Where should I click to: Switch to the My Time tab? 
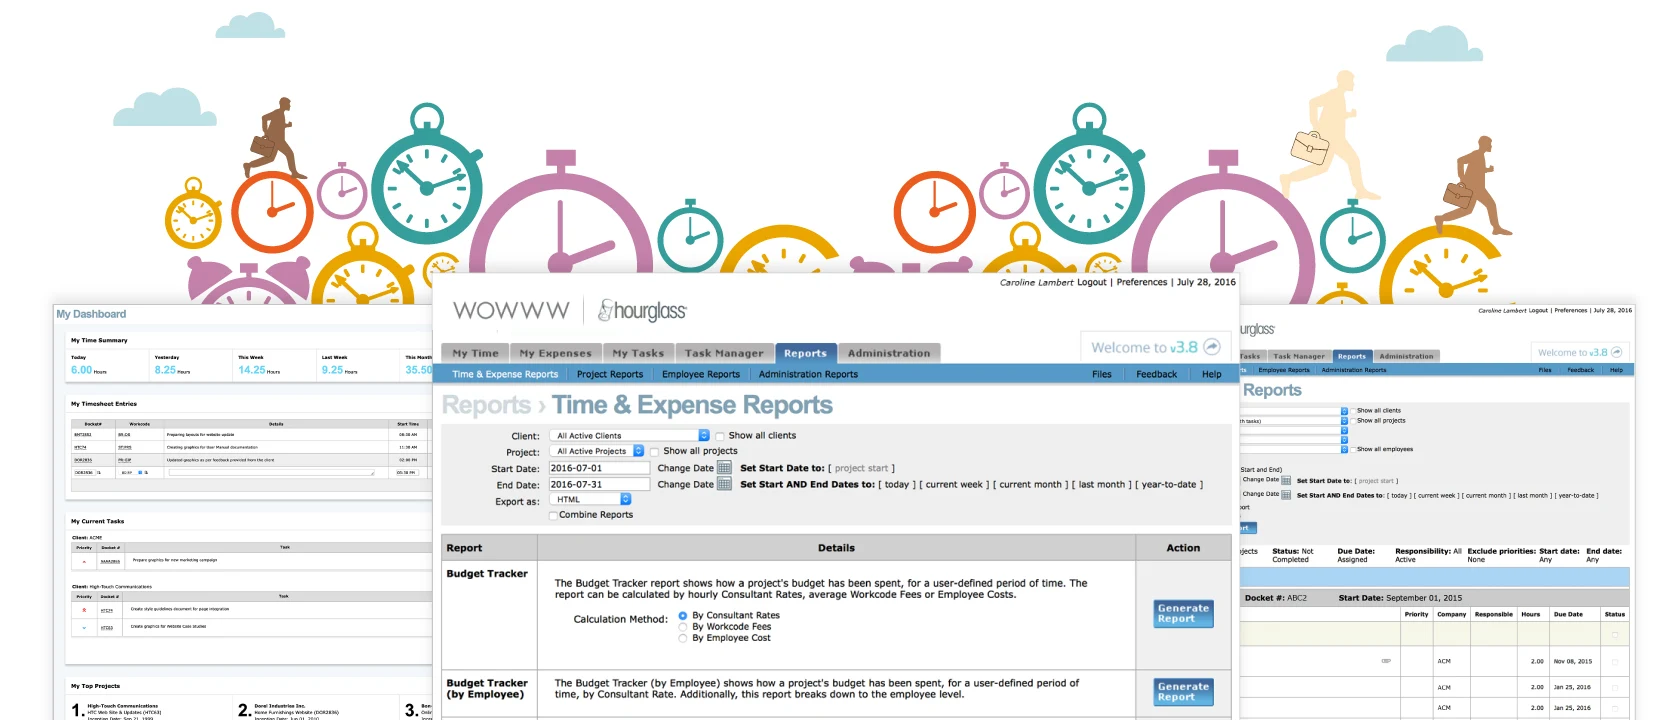(475, 353)
